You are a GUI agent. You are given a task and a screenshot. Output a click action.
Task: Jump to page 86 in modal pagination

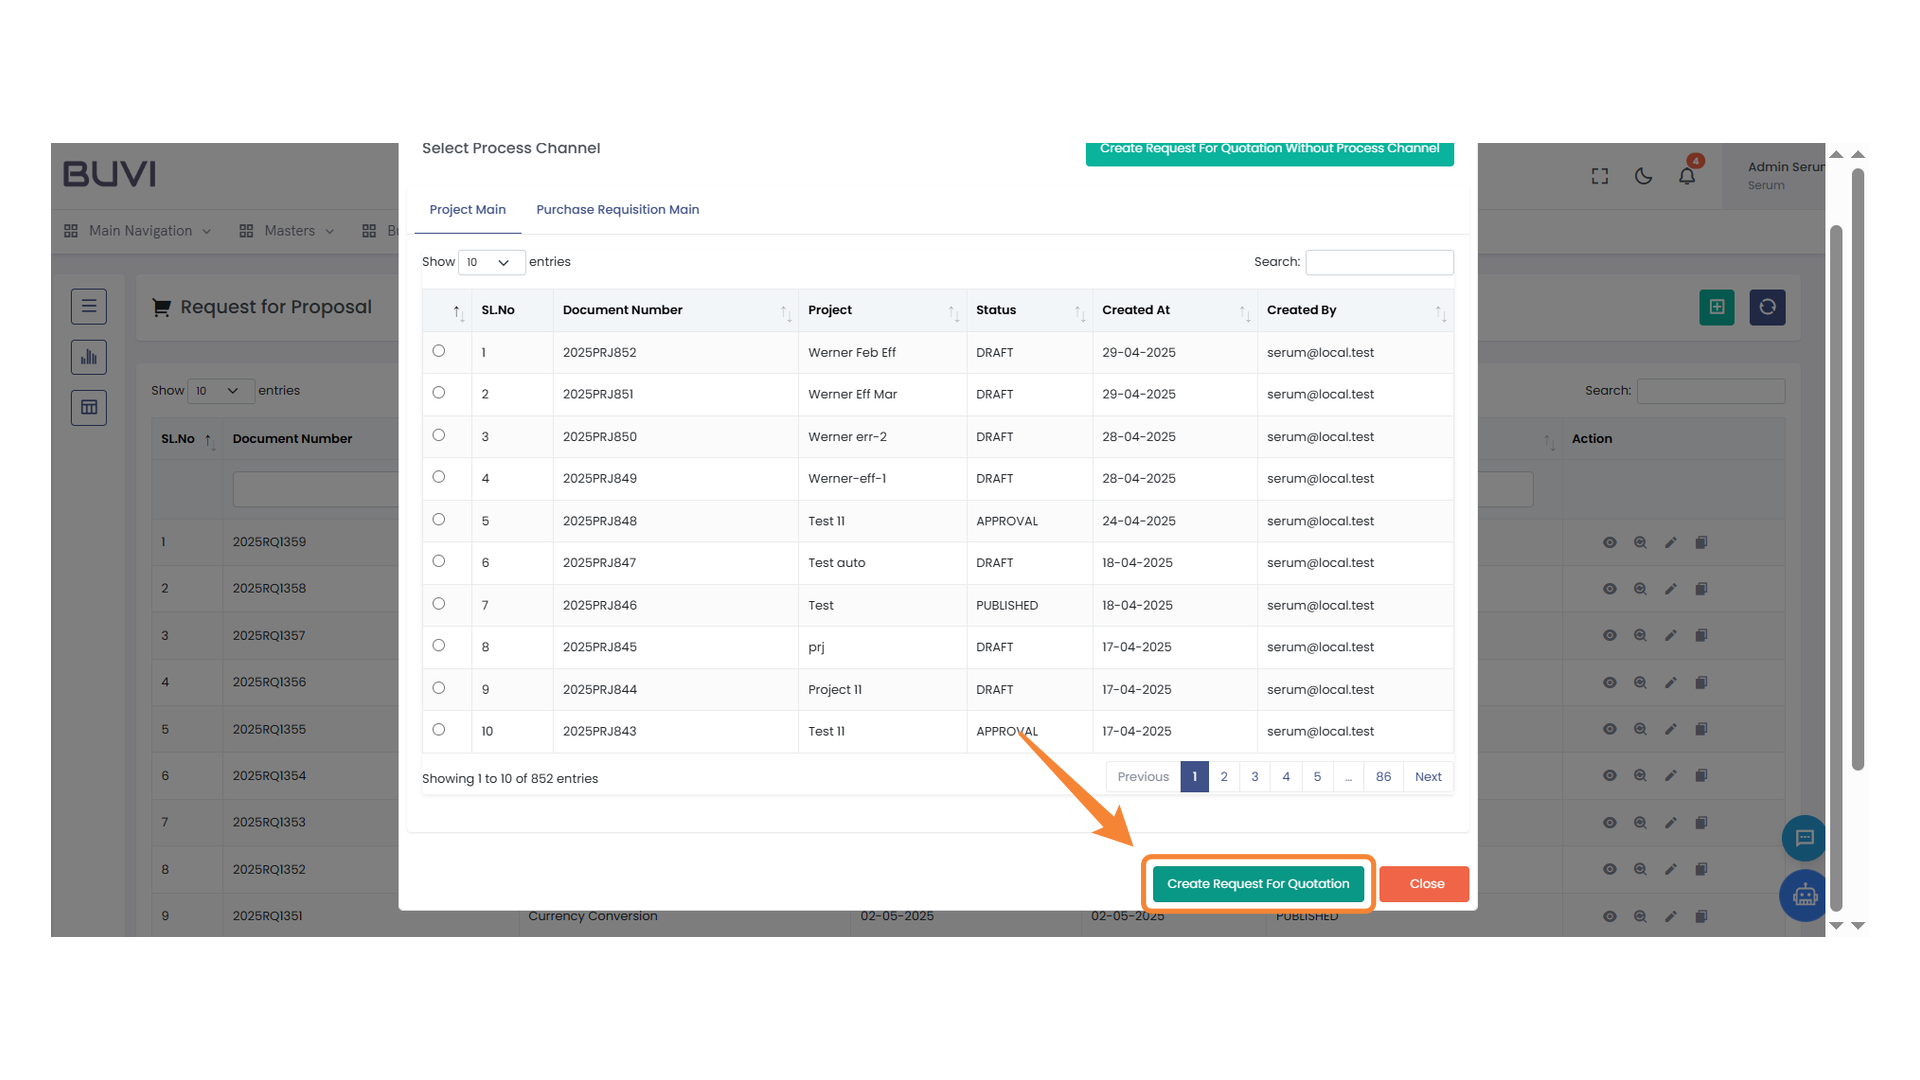1383,776
